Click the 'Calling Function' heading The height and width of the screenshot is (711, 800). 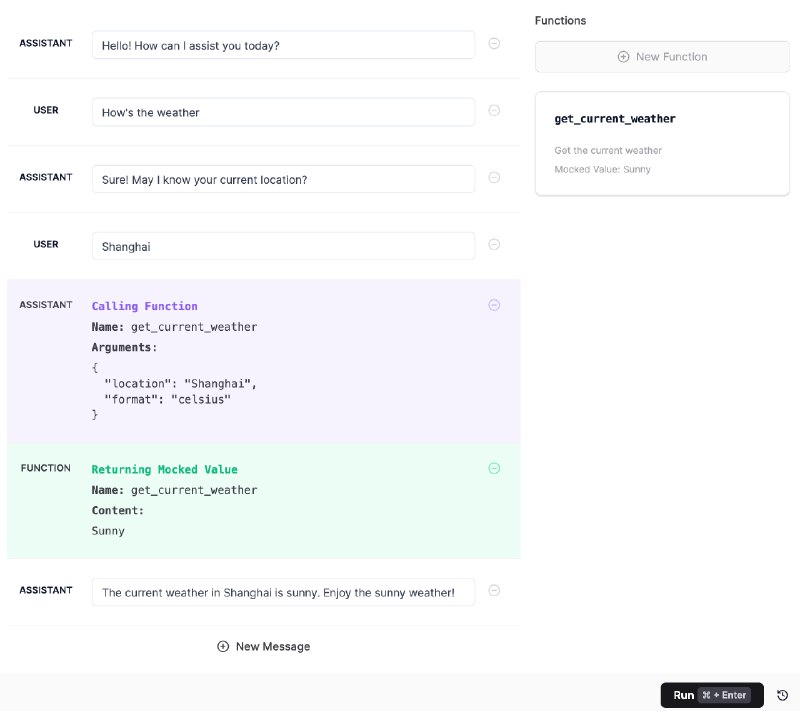point(144,306)
